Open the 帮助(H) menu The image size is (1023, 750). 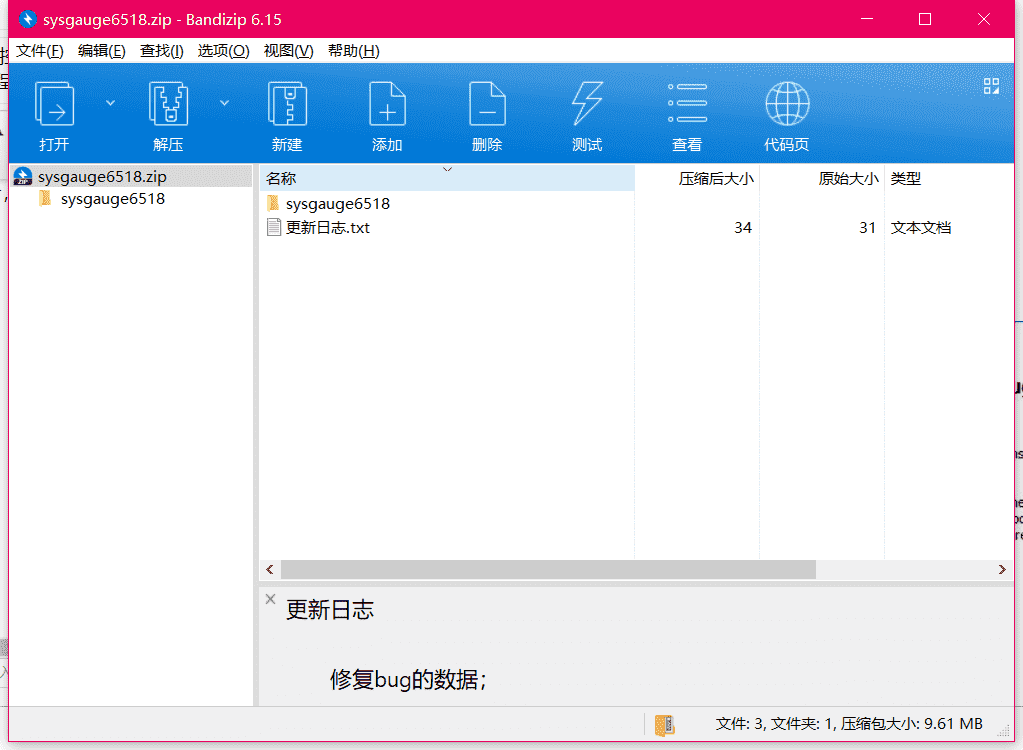point(354,51)
